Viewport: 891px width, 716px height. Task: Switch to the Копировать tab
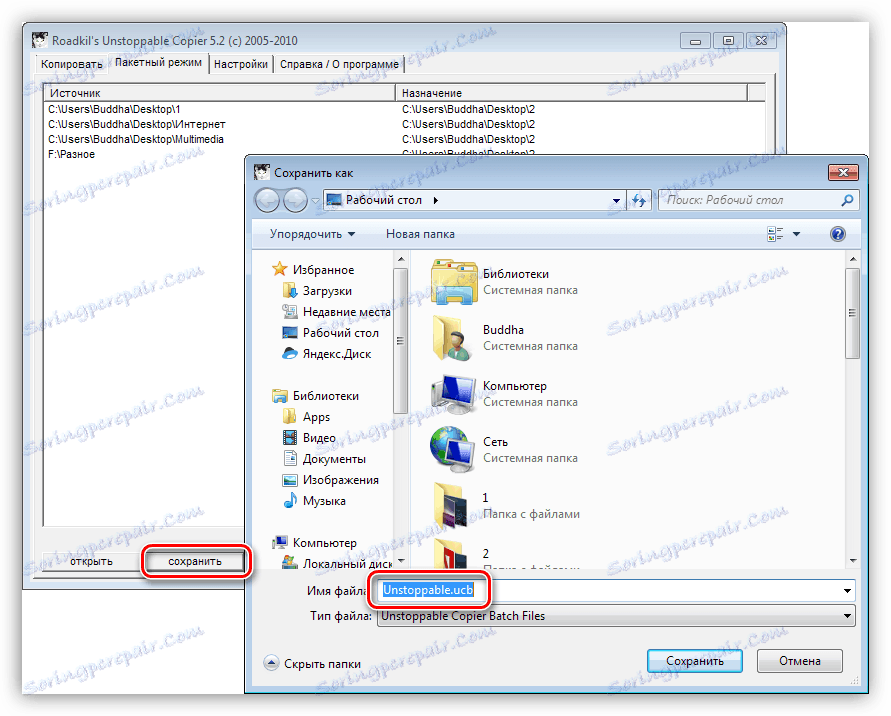click(x=72, y=64)
